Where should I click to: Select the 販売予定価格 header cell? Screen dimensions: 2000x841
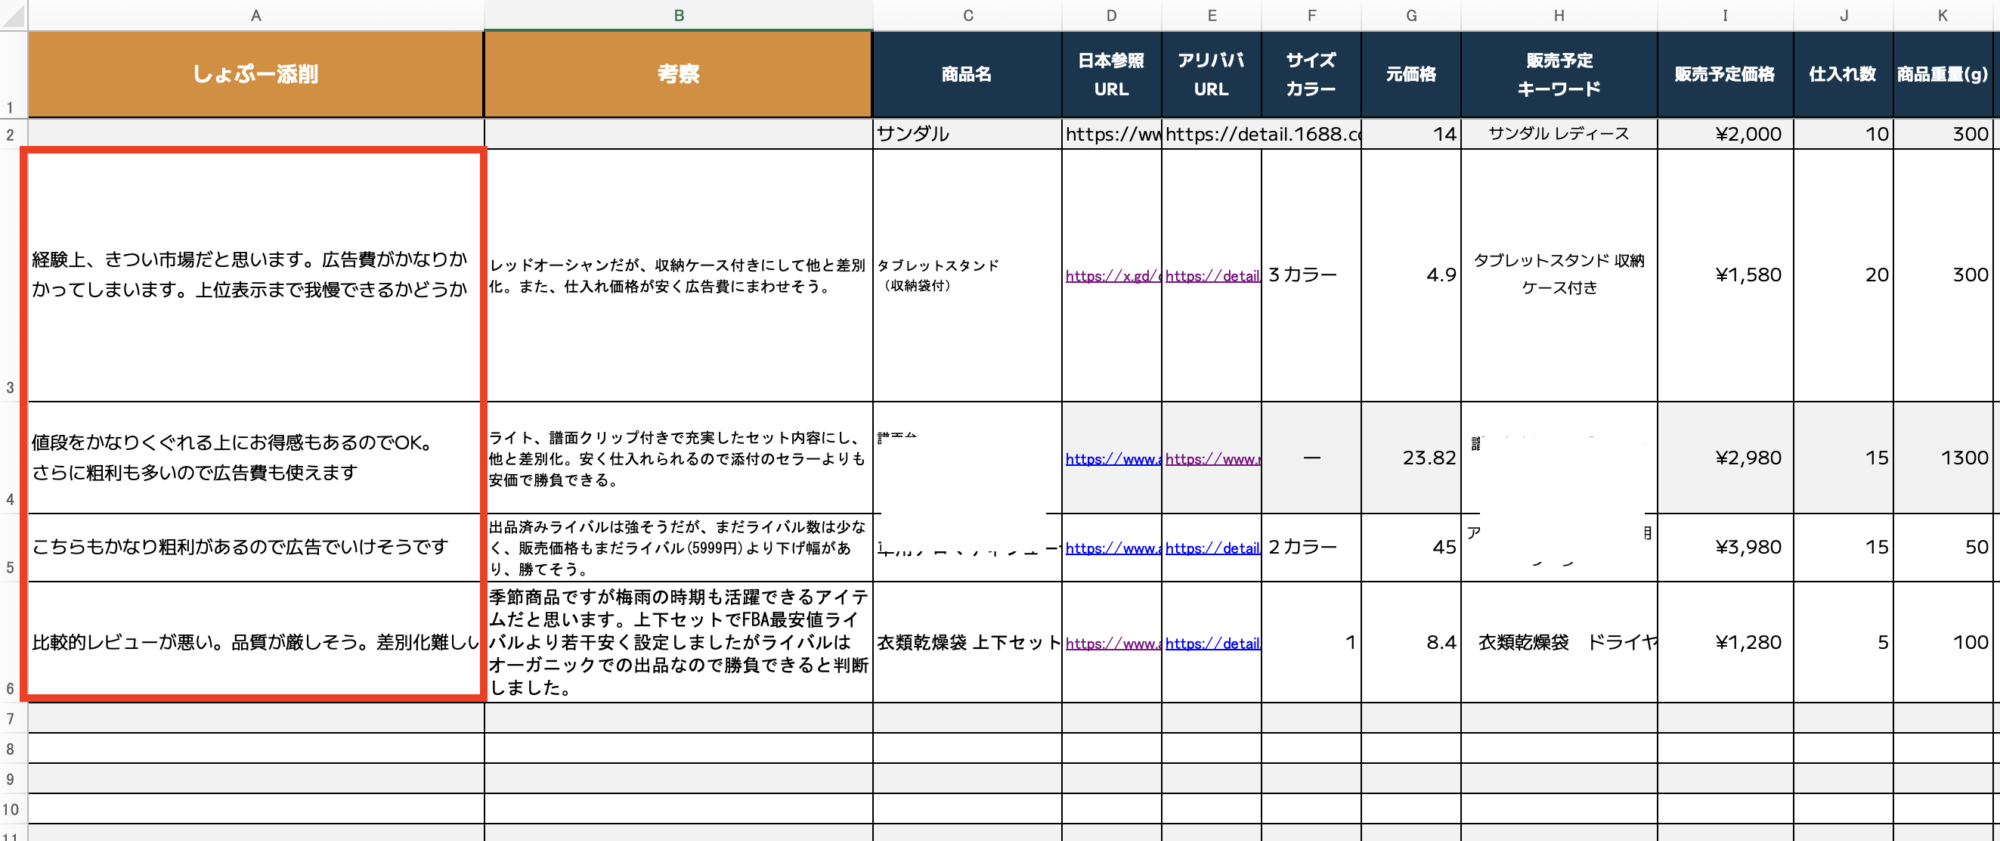(1724, 74)
